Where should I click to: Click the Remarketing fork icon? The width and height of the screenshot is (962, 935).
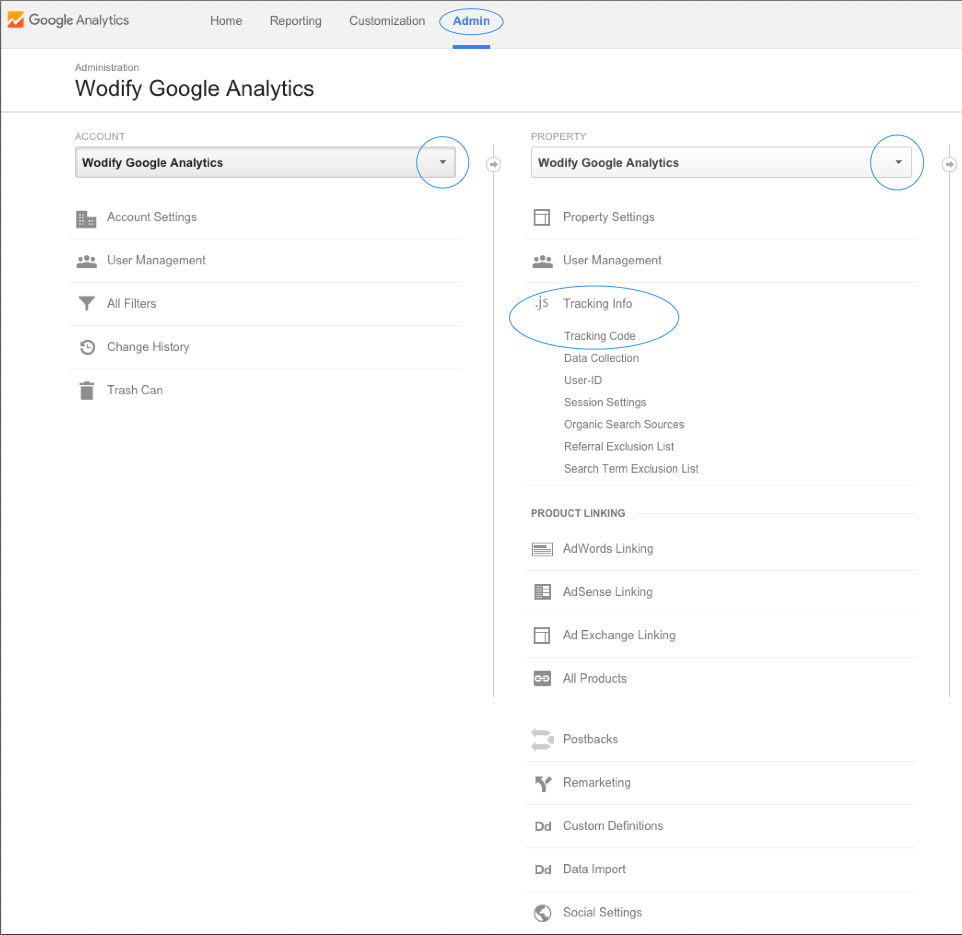point(543,783)
